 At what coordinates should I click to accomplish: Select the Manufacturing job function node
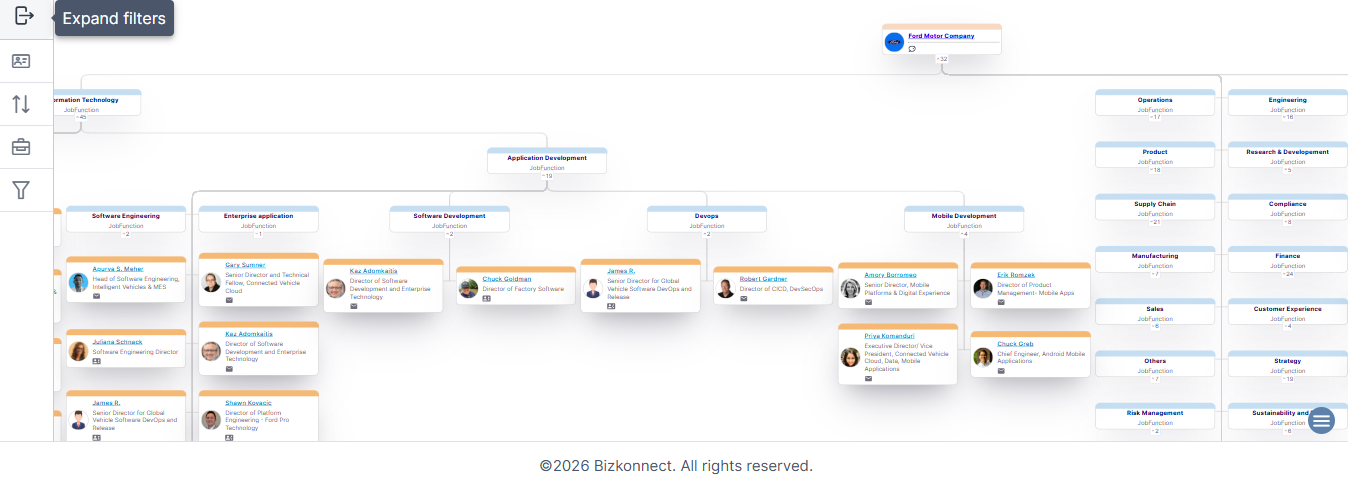click(1155, 260)
